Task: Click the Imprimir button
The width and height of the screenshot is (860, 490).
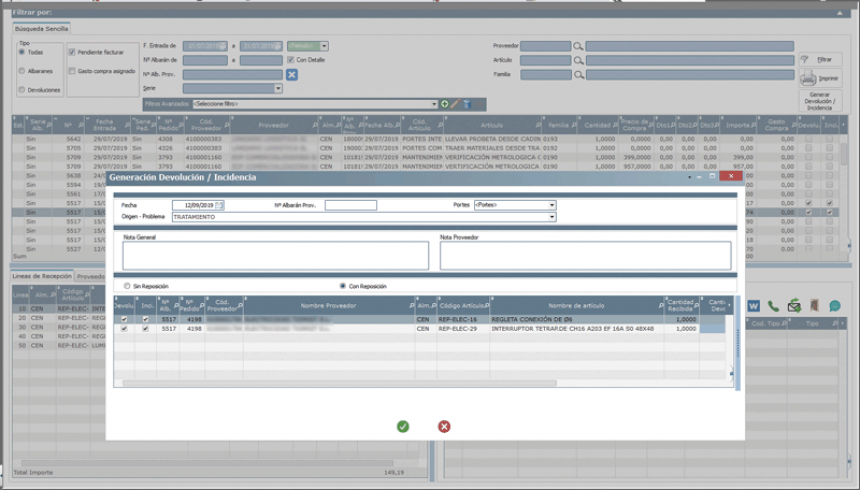Action: point(820,78)
